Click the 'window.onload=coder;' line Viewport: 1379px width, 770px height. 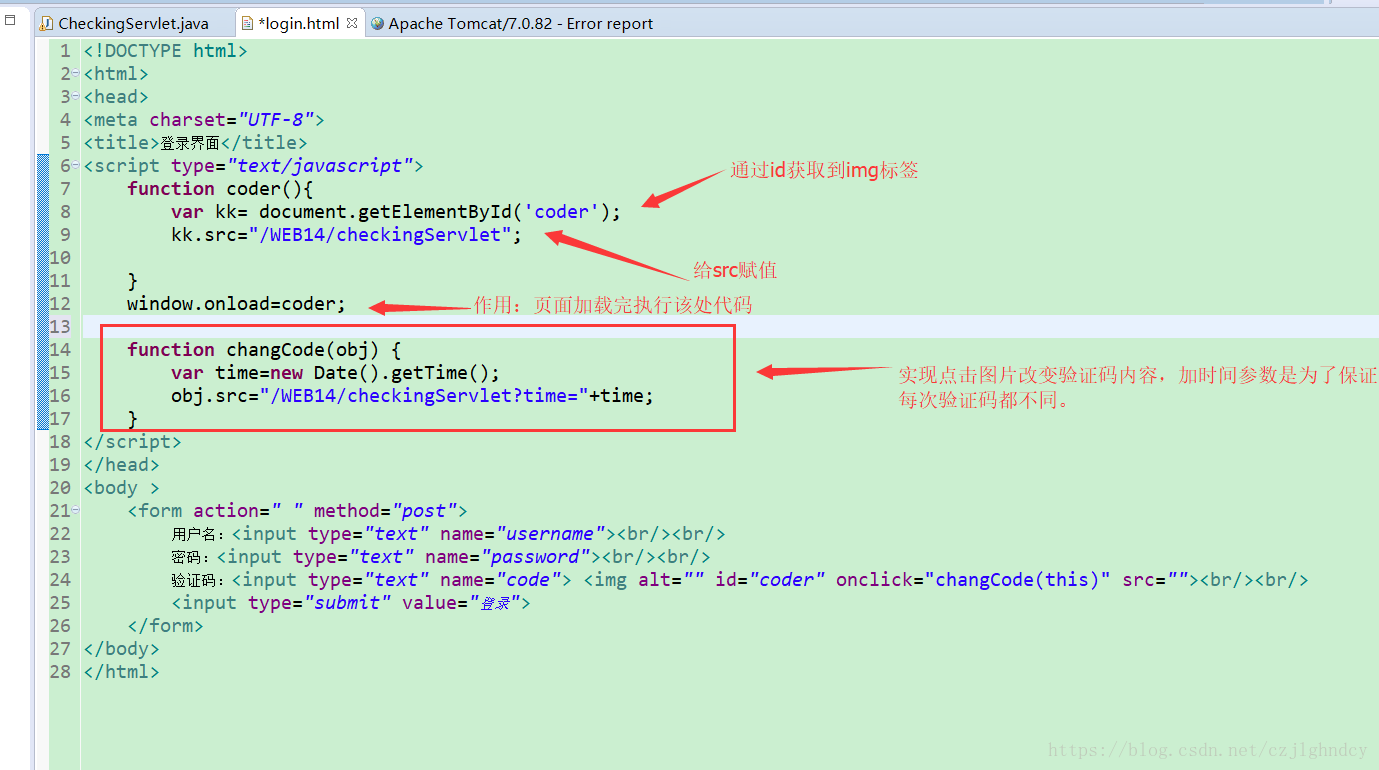(236, 304)
